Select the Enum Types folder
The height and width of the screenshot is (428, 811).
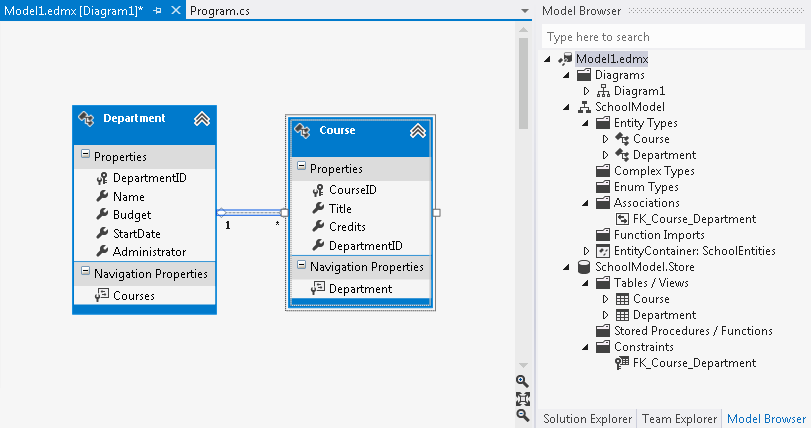point(637,187)
